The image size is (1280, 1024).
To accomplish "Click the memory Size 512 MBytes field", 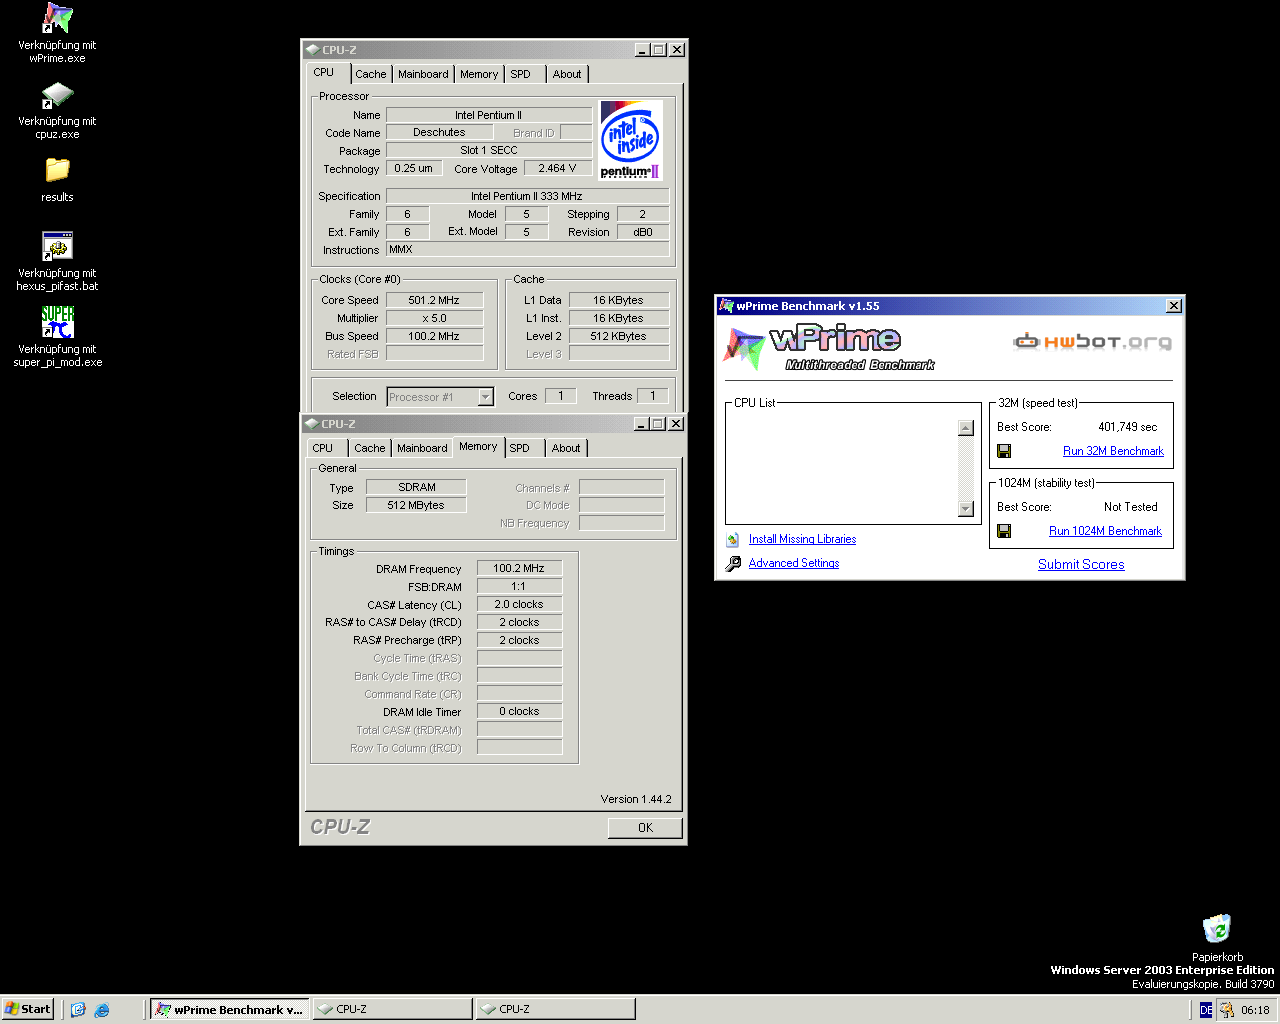I will 416,505.
